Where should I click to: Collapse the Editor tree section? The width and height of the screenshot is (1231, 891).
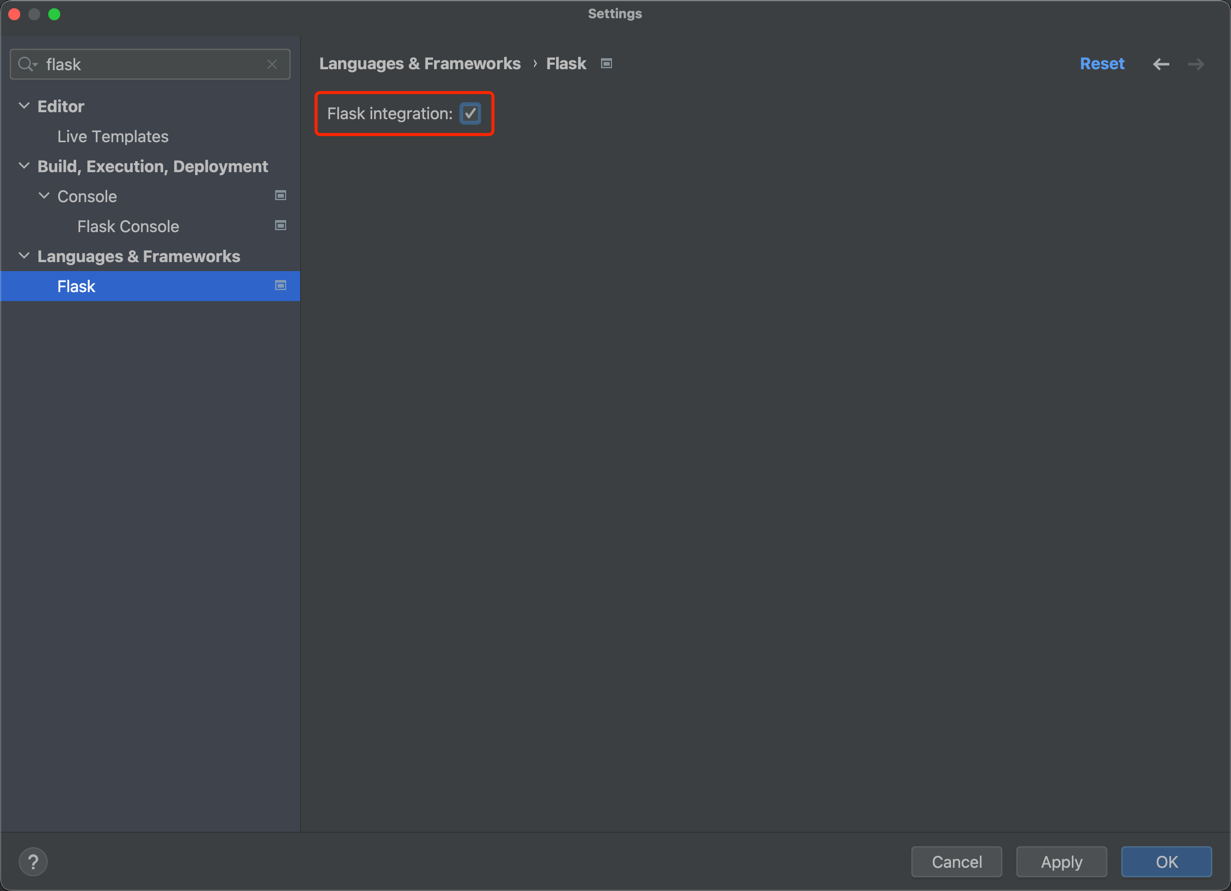coord(24,106)
